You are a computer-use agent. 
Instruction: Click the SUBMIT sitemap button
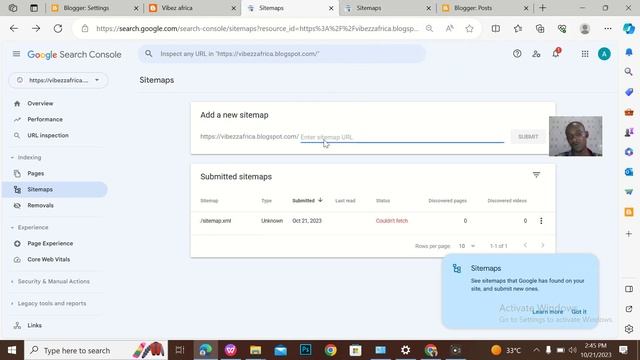(528, 137)
